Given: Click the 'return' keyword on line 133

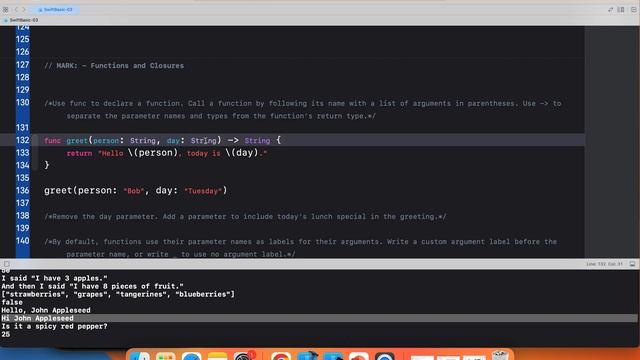Looking at the screenshot, I should (79, 153).
